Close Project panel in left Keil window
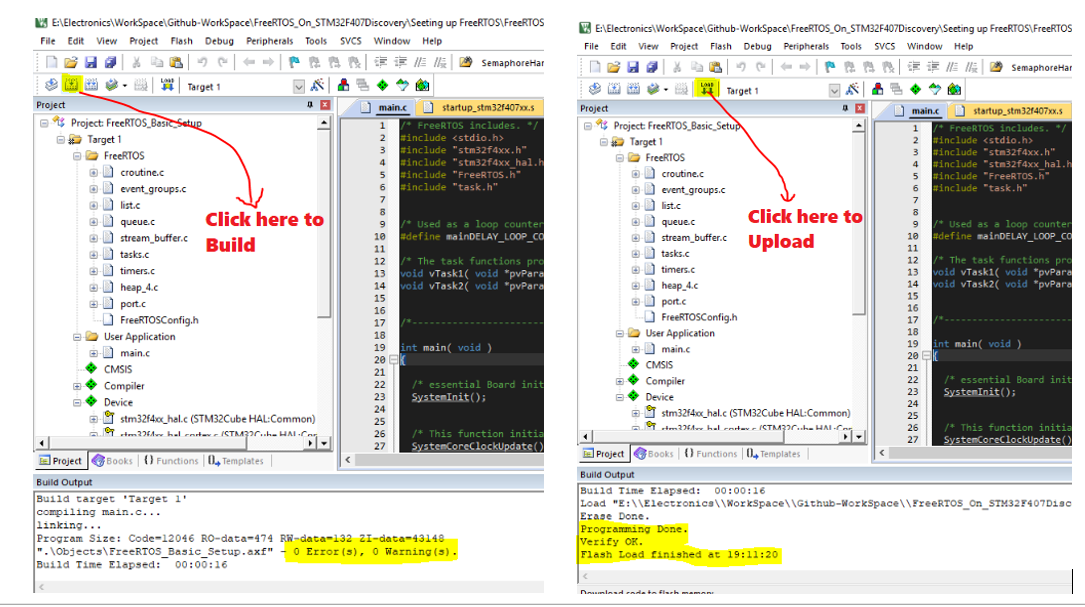 click(x=325, y=105)
